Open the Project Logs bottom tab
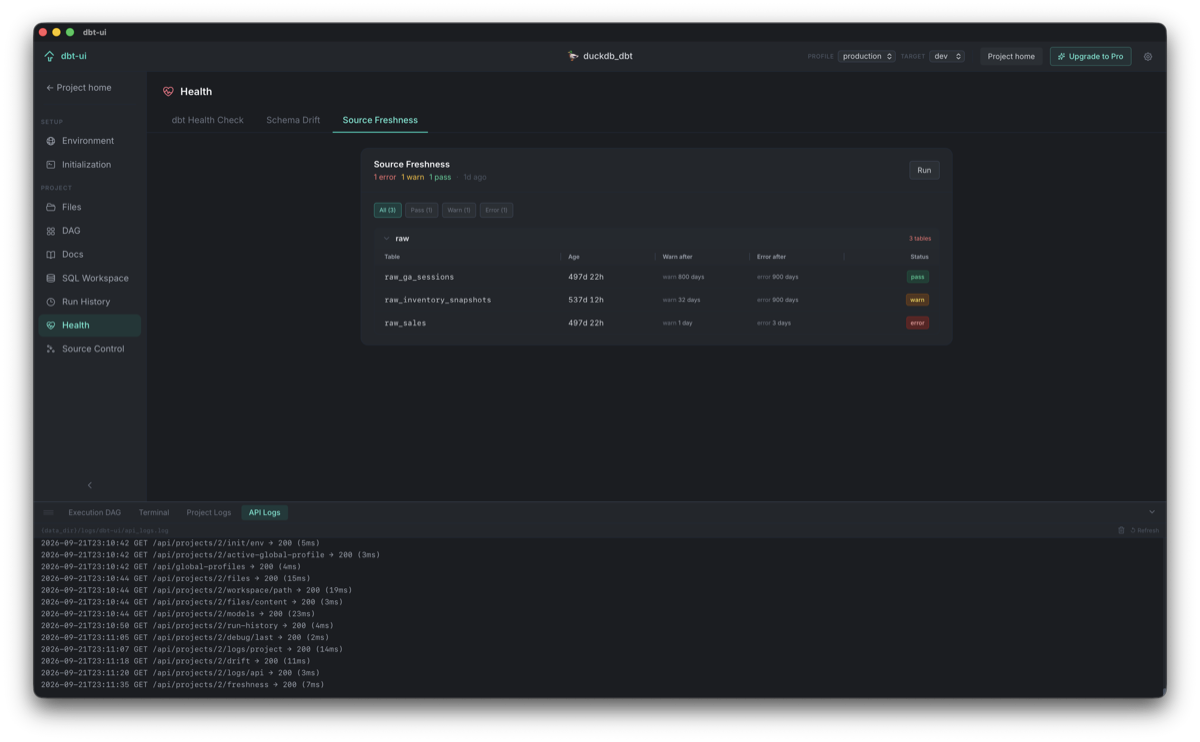This screenshot has width=1200, height=742. [x=209, y=512]
